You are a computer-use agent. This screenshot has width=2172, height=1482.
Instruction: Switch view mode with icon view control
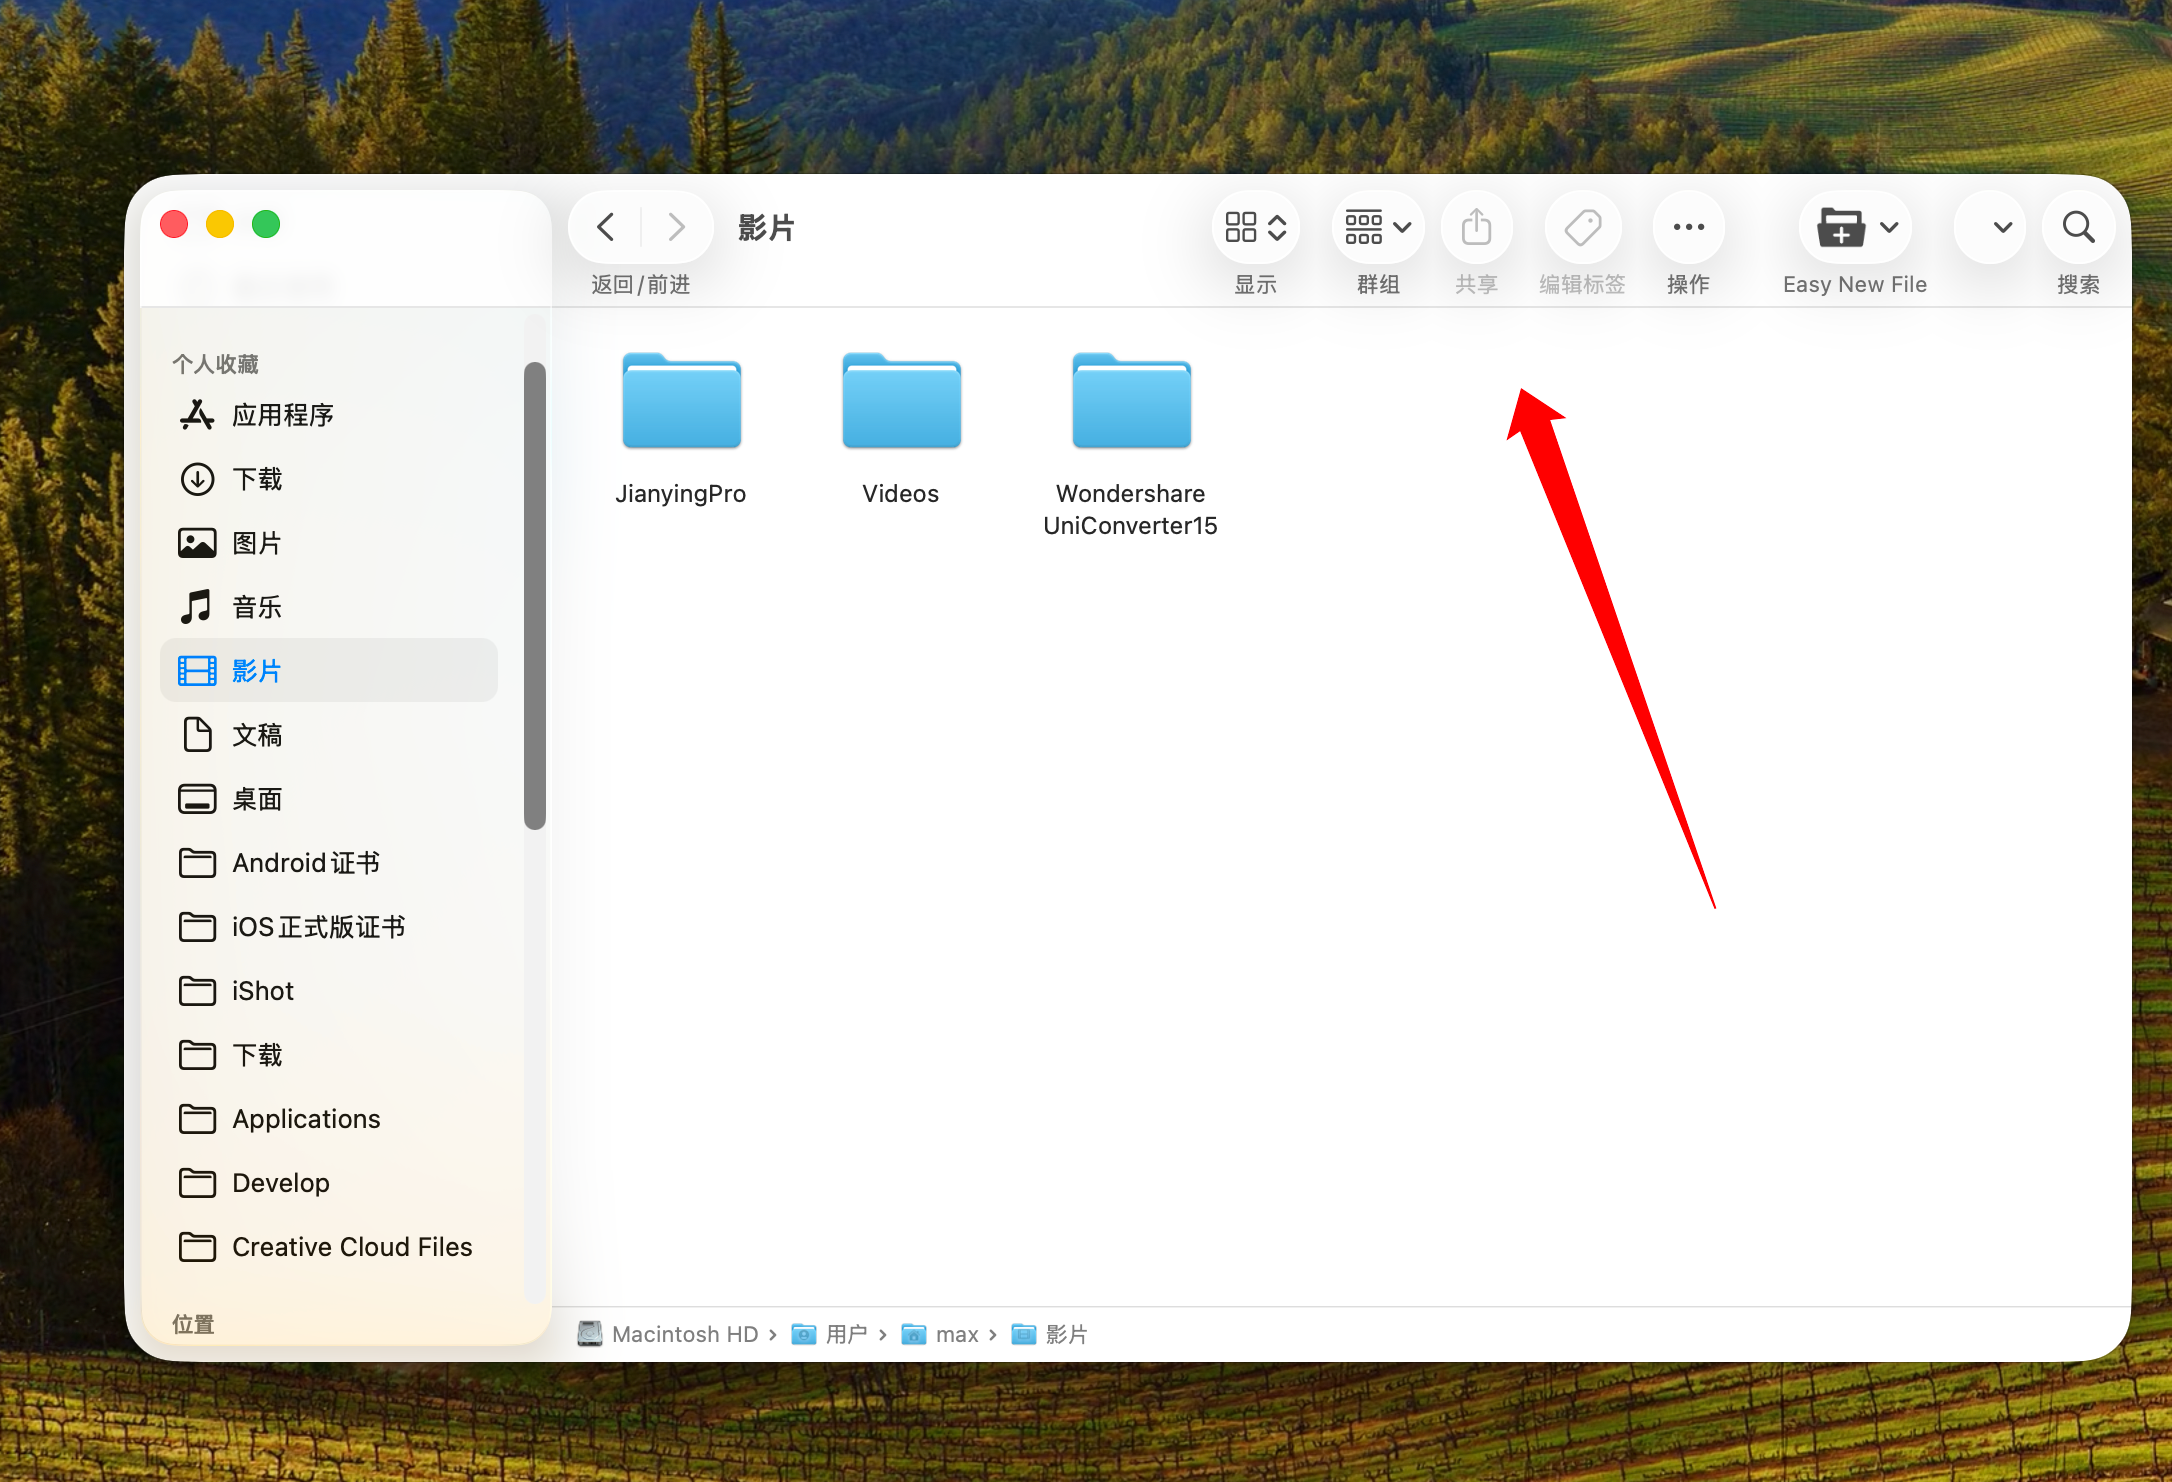tap(1255, 227)
